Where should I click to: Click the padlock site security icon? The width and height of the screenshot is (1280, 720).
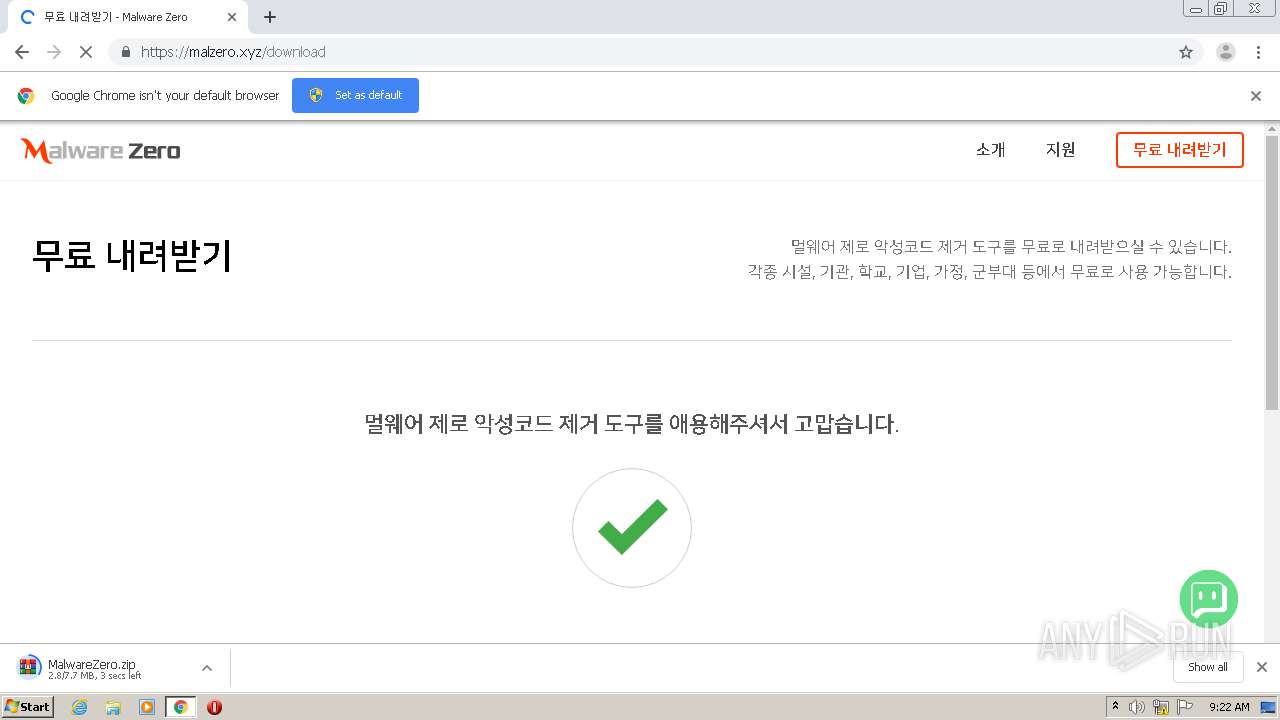(125, 52)
